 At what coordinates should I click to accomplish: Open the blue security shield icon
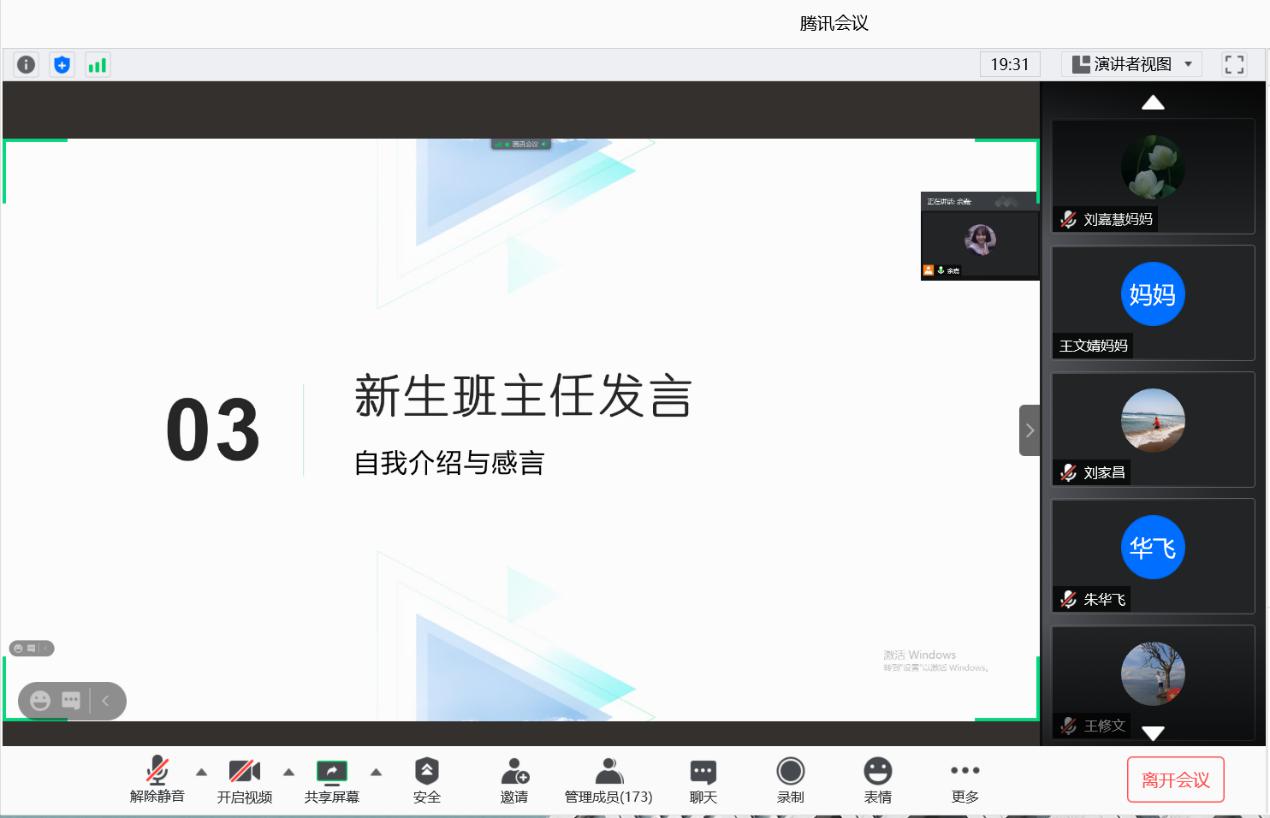[62, 65]
